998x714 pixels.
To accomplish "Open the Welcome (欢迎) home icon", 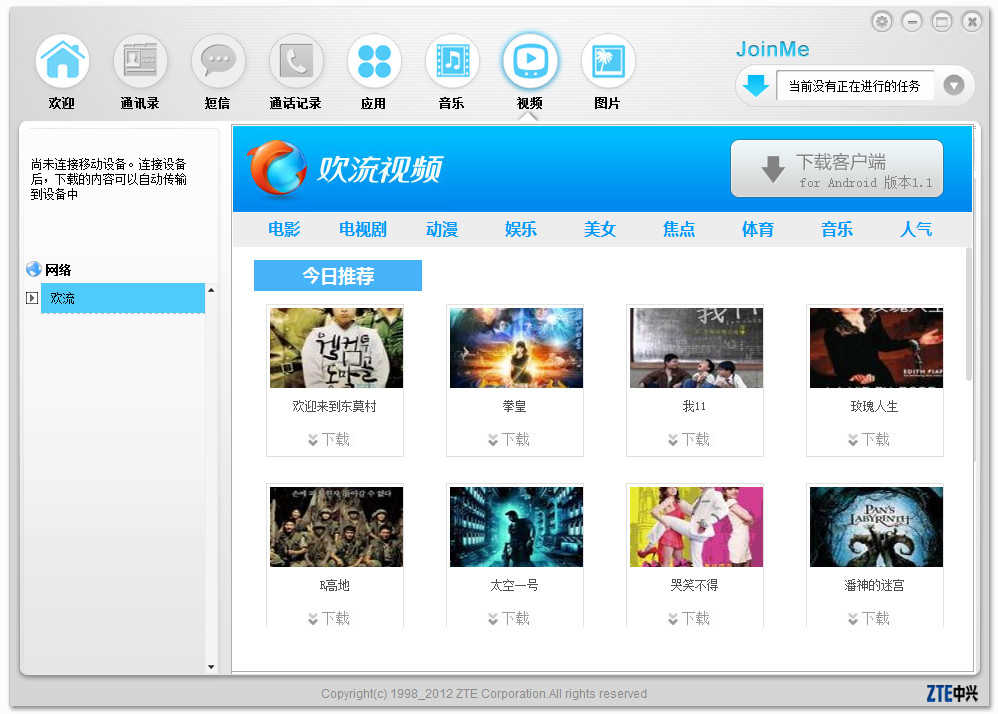I will tap(62, 61).
